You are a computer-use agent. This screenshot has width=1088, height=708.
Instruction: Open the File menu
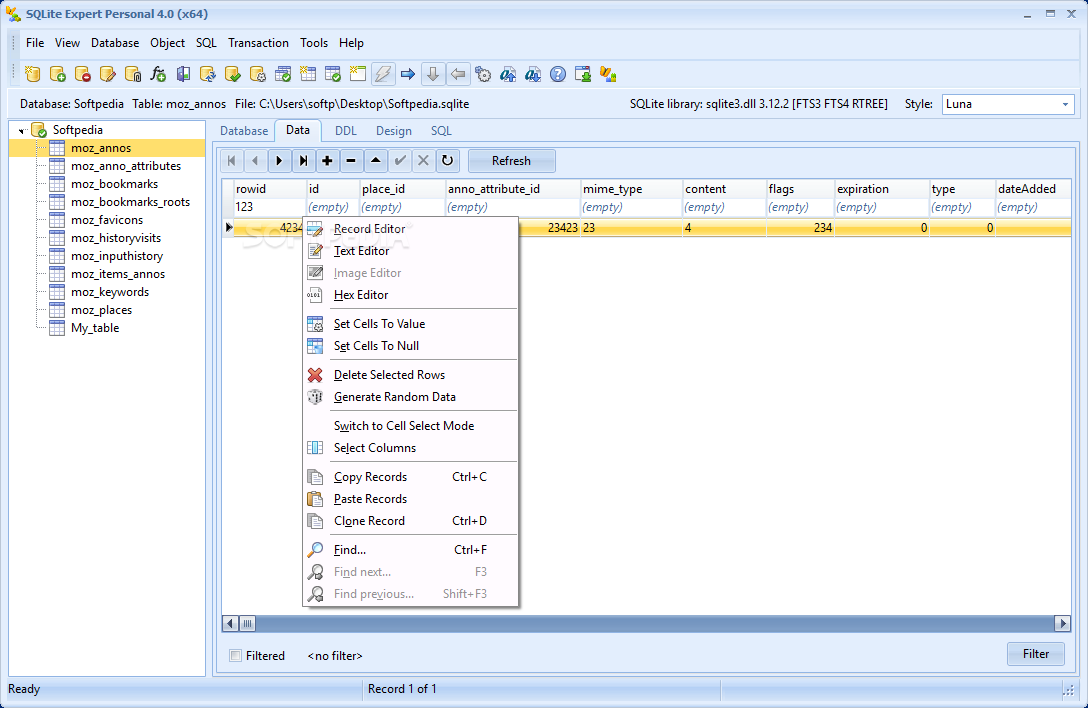tap(35, 43)
